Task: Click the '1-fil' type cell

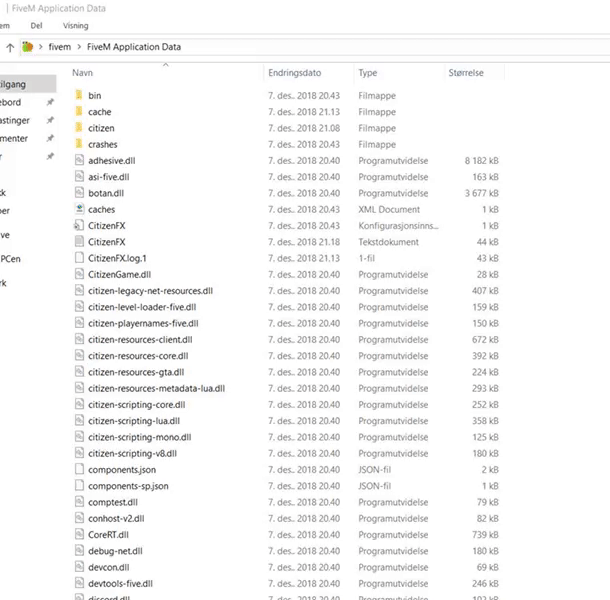Action: [366, 258]
